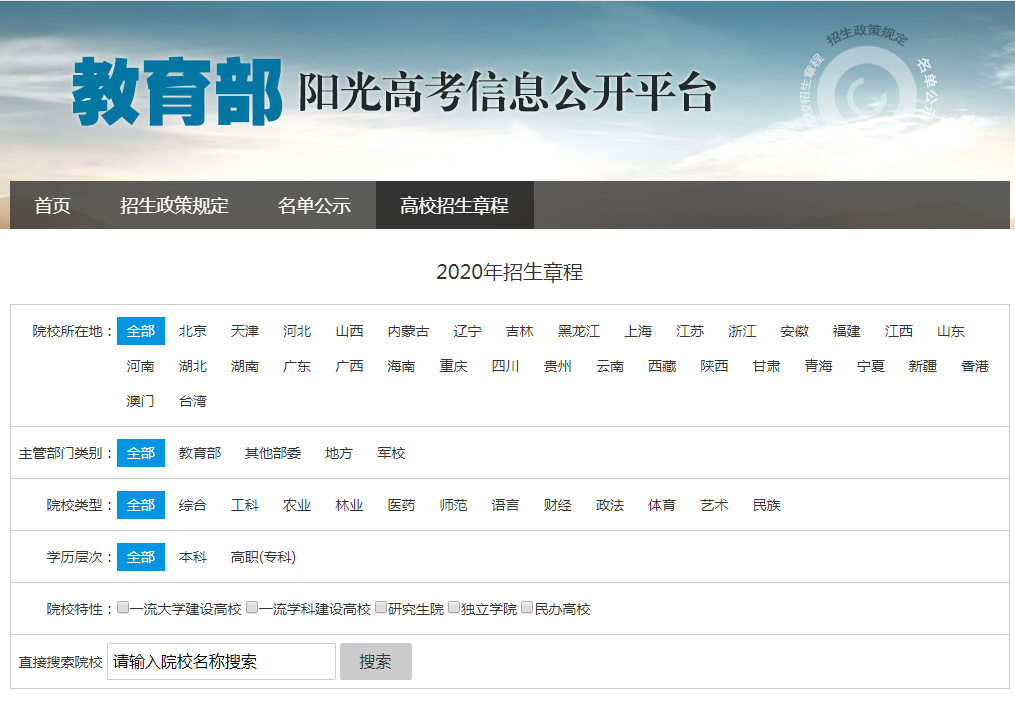Filter by location 天津
The image size is (1015, 702).
point(245,331)
